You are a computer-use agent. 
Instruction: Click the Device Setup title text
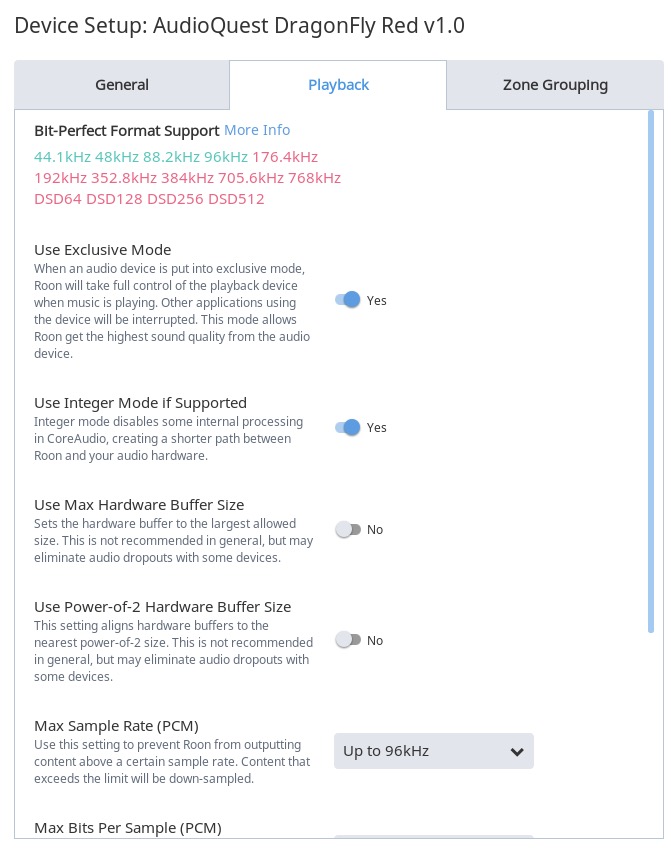tap(240, 25)
